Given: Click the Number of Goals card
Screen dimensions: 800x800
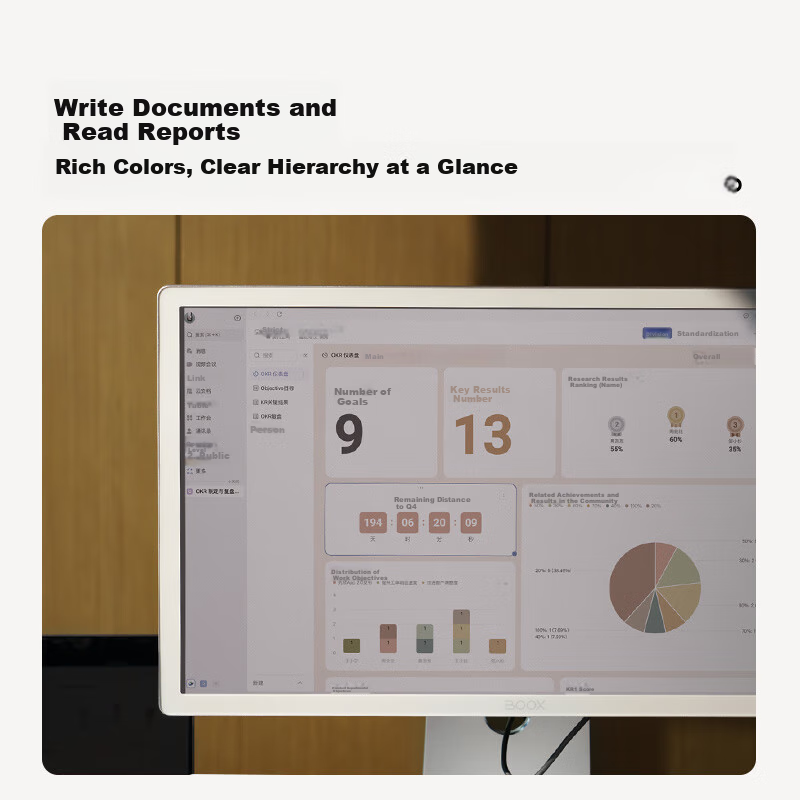Looking at the screenshot, I should [x=381, y=422].
